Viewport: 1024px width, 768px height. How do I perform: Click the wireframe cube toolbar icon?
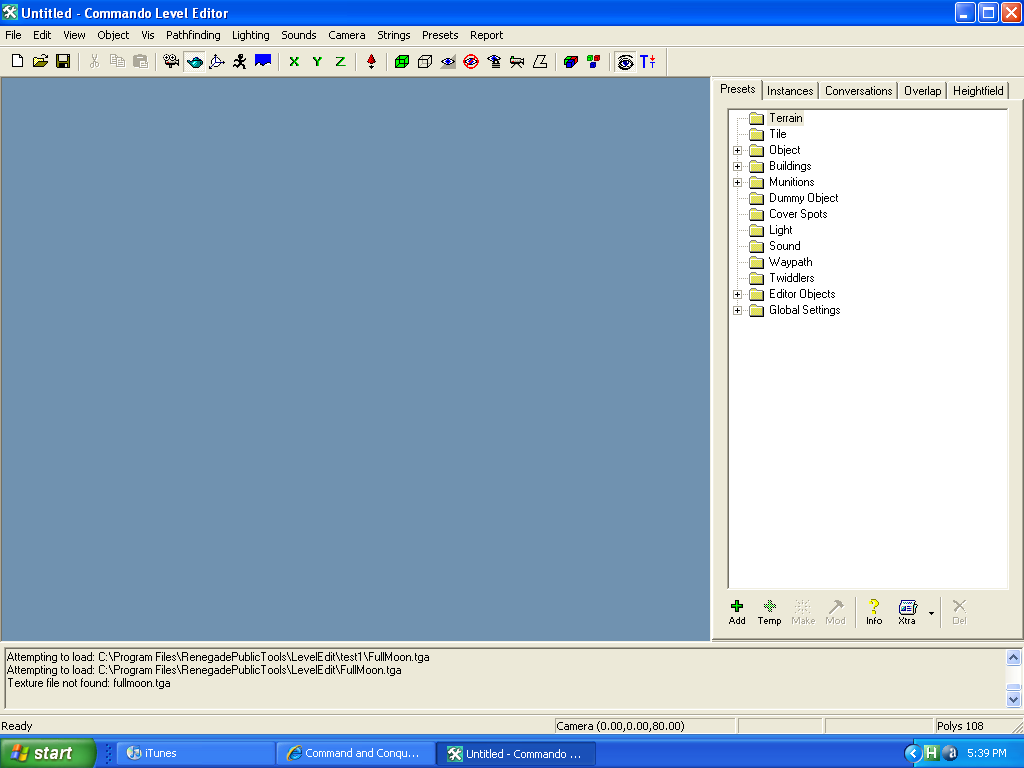(x=425, y=61)
